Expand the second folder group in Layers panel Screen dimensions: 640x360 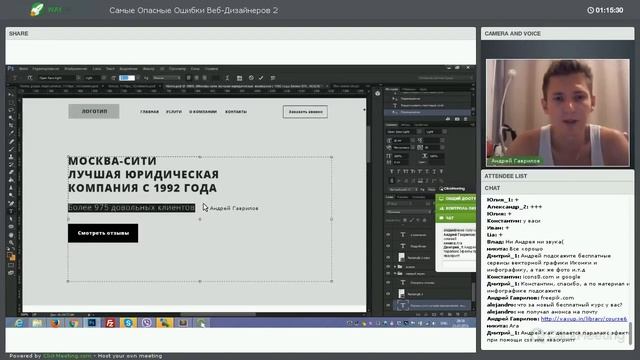coord(395,273)
